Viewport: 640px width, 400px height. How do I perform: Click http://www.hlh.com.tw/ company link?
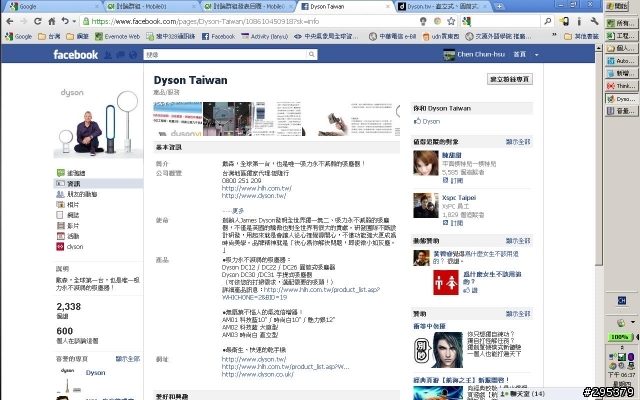pos(257,188)
